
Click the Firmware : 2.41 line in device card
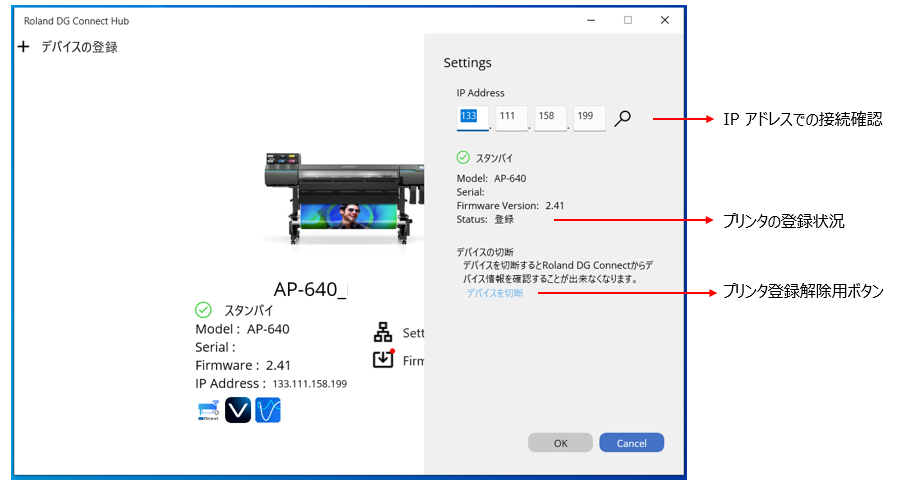click(x=242, y=366)
